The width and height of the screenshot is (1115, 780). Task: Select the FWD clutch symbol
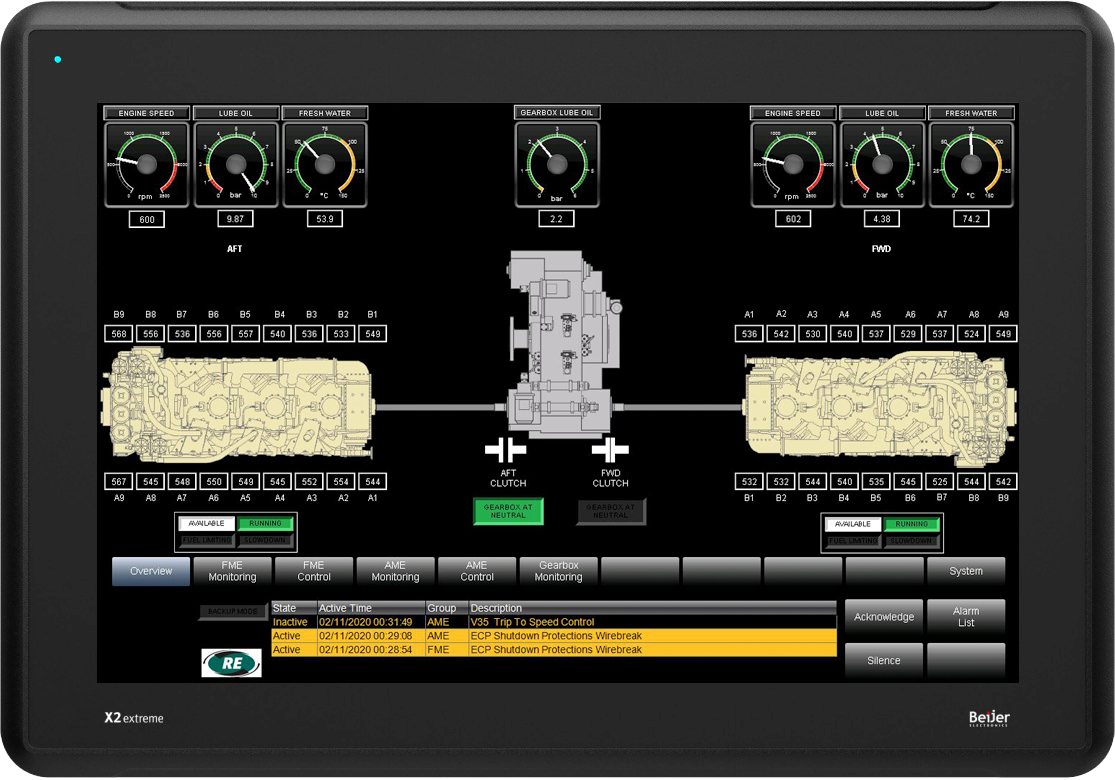(609, 450)
